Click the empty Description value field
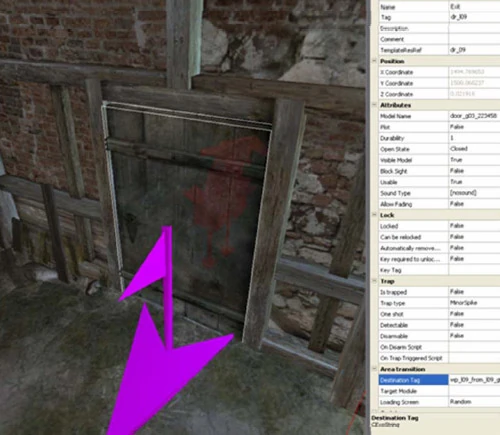Image resolution: width=500 pixels, height=435 pixels. pos(474,28)
